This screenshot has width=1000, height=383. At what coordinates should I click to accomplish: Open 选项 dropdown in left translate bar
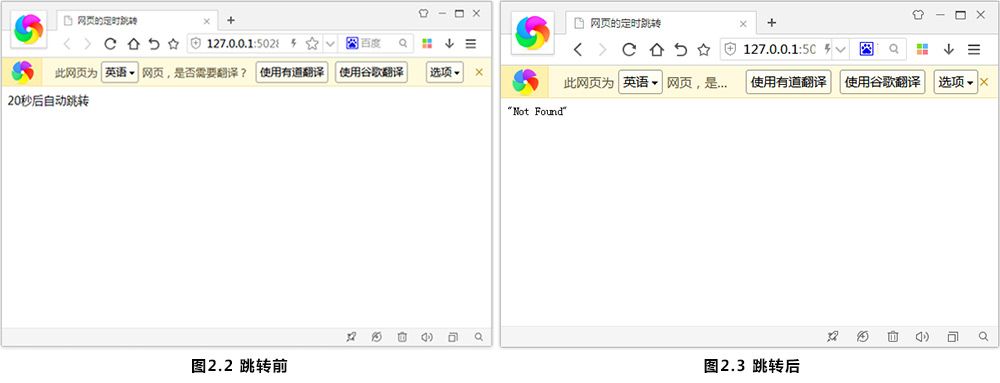pyautogui.click(x=445, y=73)
